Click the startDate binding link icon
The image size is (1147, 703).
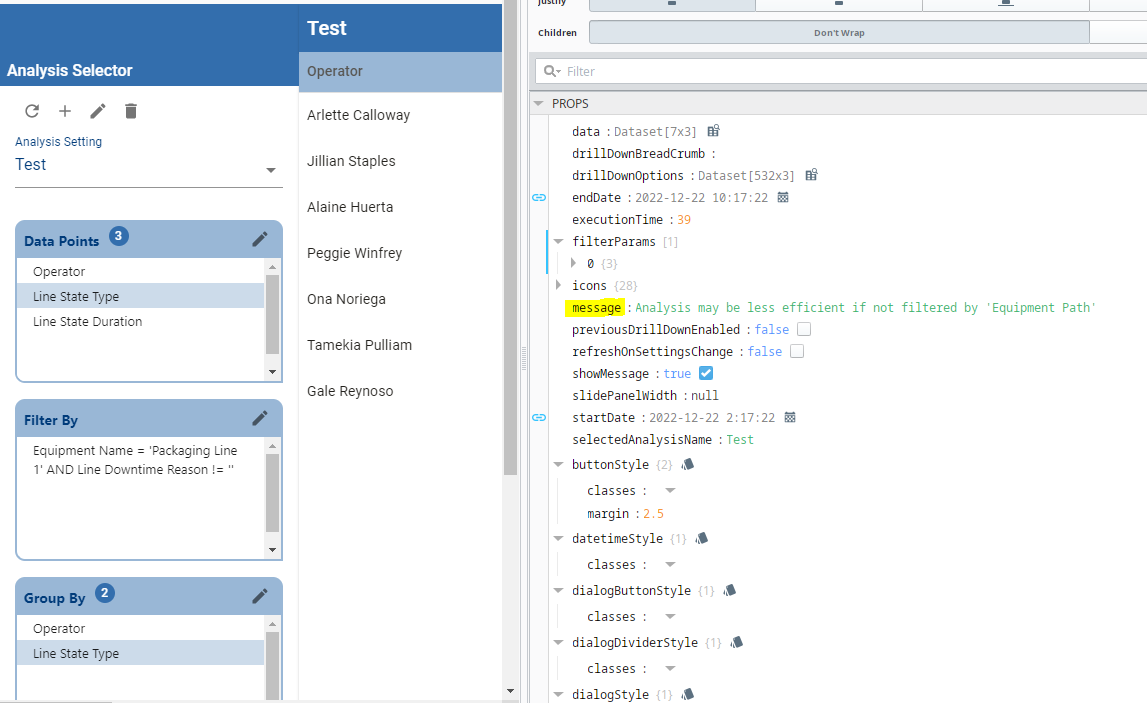(x=539, y=418)
